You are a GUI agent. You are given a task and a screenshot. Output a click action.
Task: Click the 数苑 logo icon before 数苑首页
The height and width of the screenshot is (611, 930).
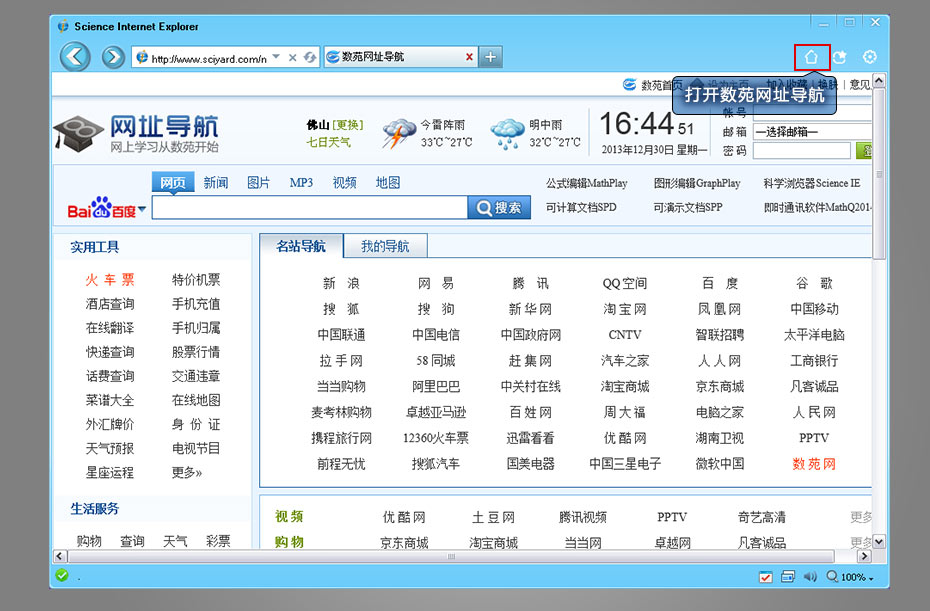coord(629,85)
